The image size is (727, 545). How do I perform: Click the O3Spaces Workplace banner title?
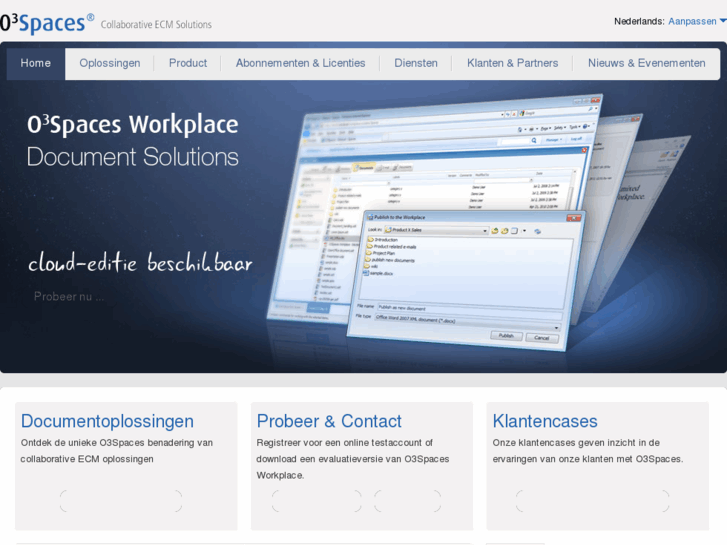click(x=133, y=125)
